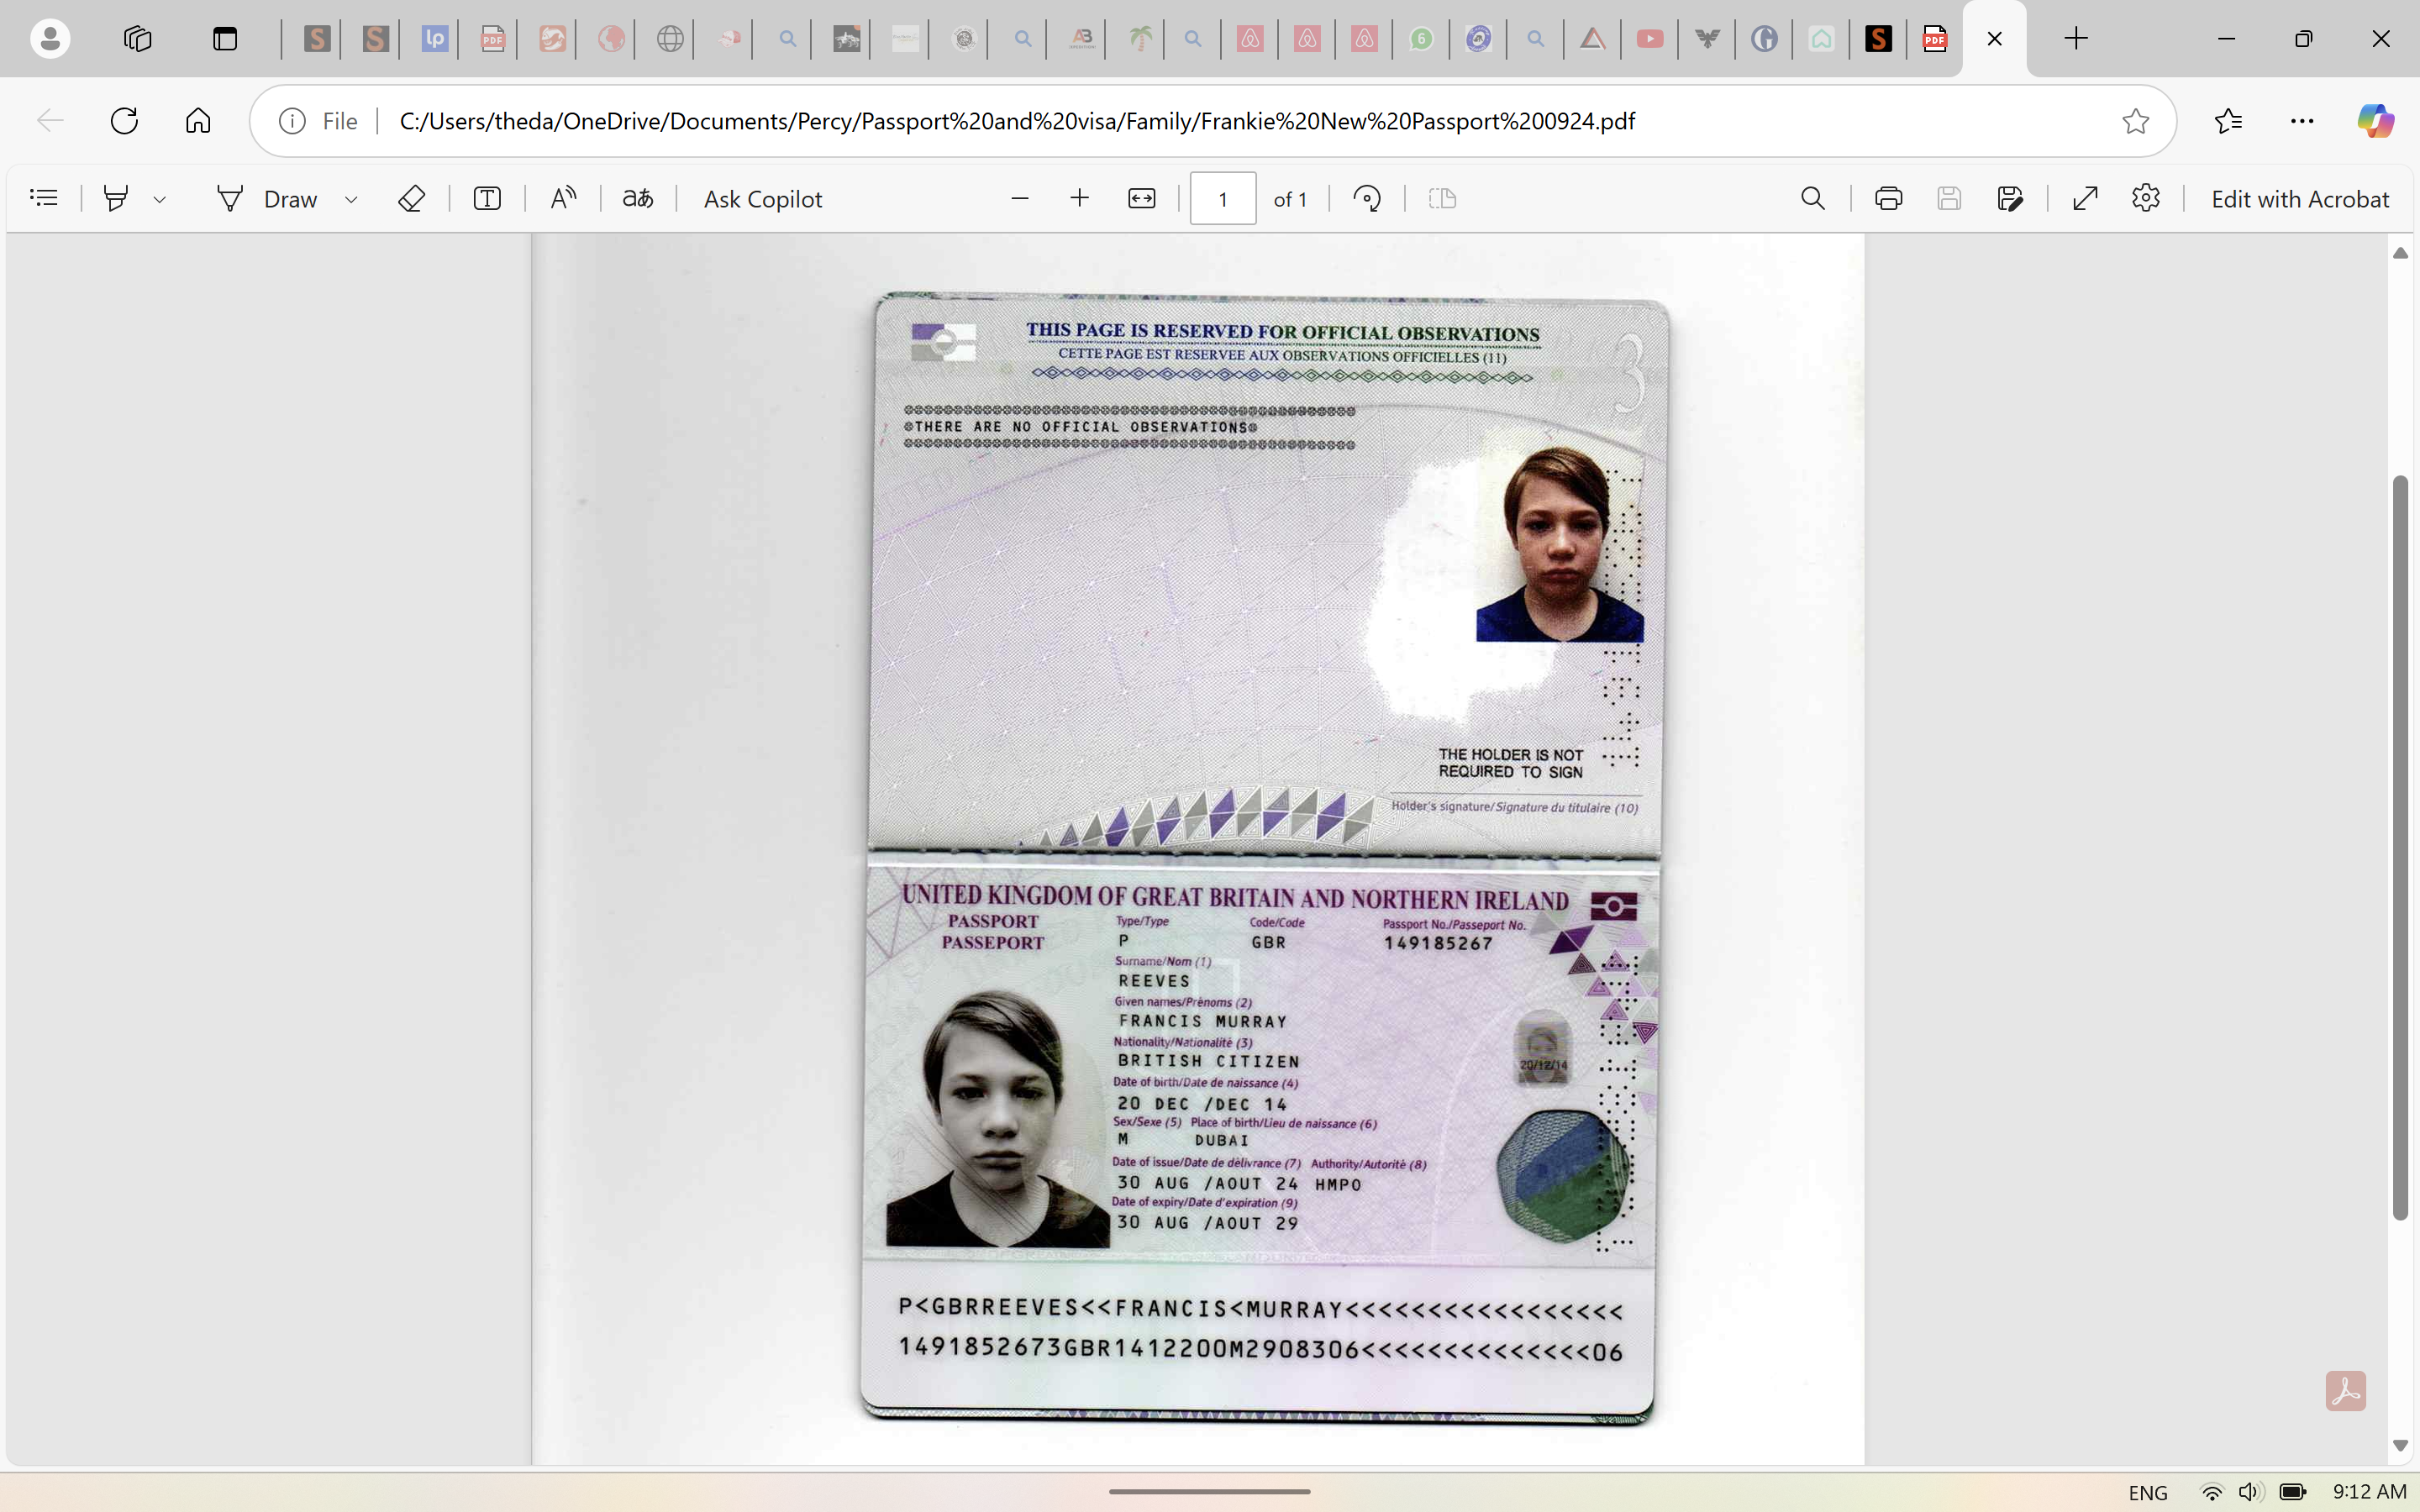Switch to the 'lp' tab
The height and width of the screenshot is (1512, 2420).
pos(434,39)
